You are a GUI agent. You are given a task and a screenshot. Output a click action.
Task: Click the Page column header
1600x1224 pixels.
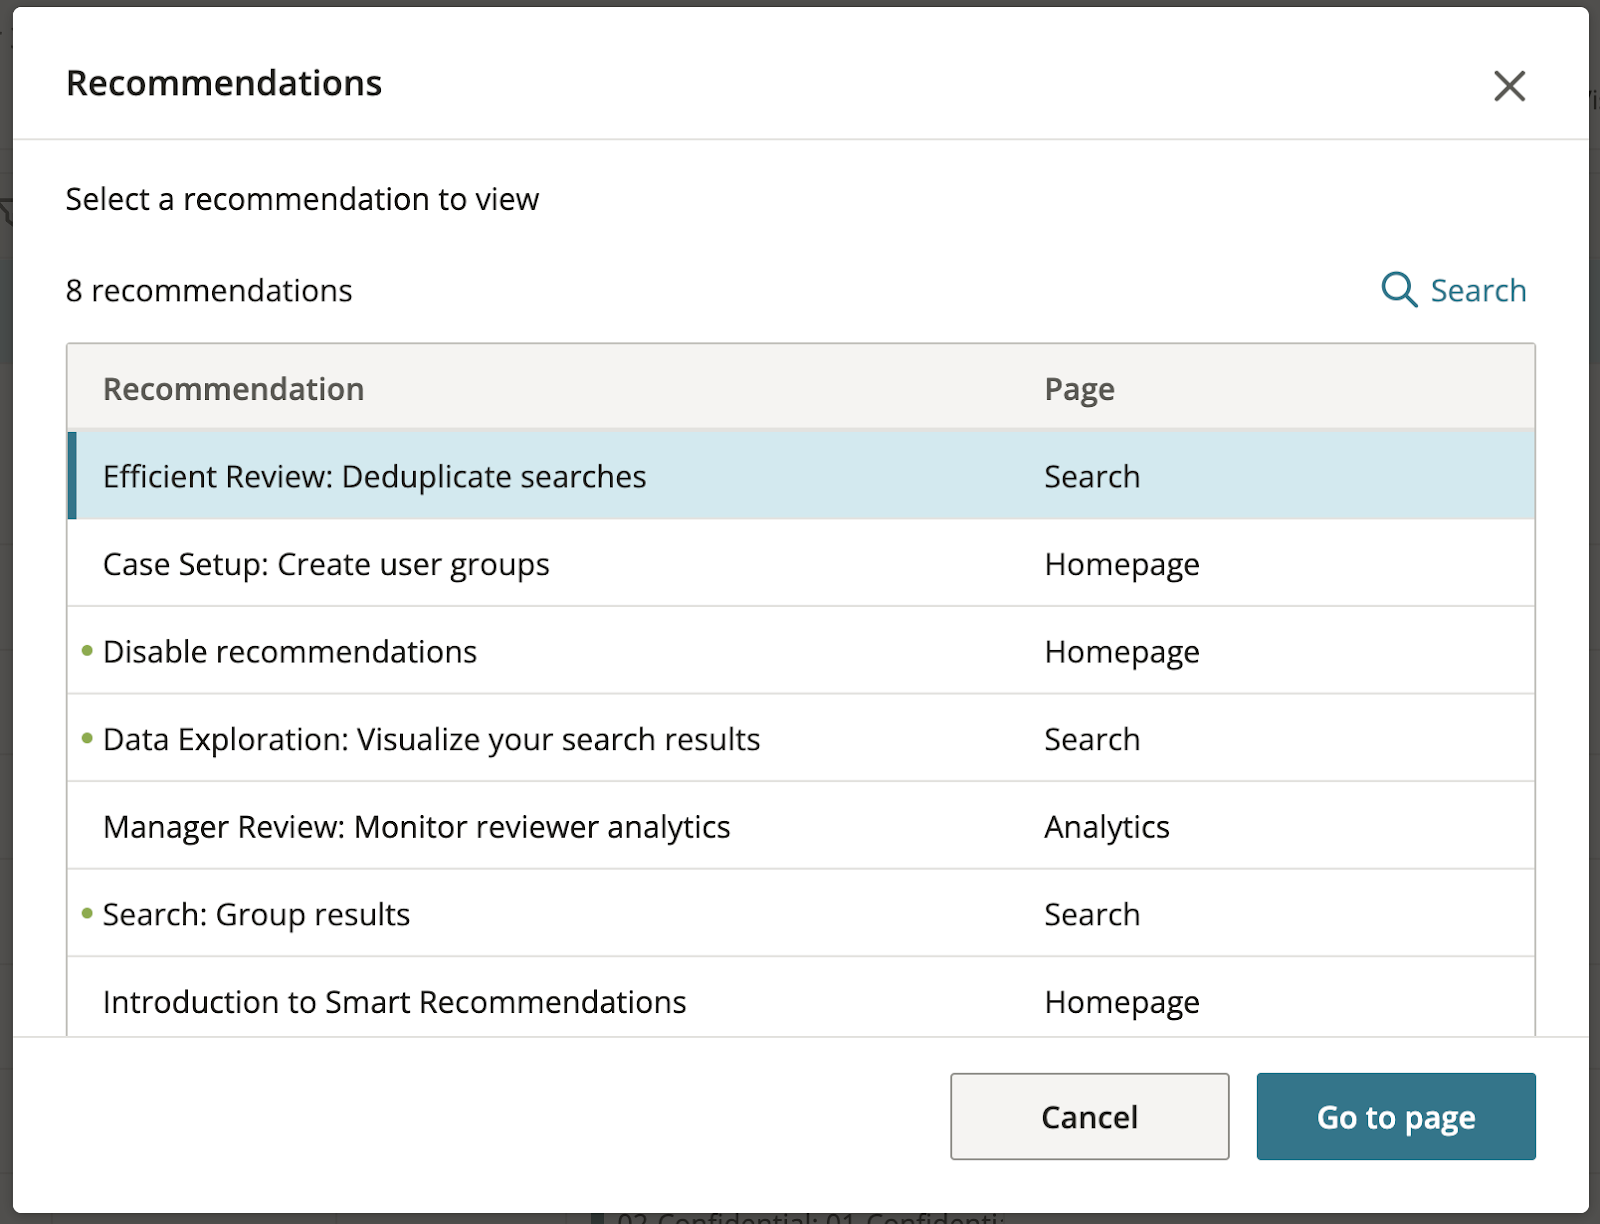pyautogui.click(x=1079, y=388)
